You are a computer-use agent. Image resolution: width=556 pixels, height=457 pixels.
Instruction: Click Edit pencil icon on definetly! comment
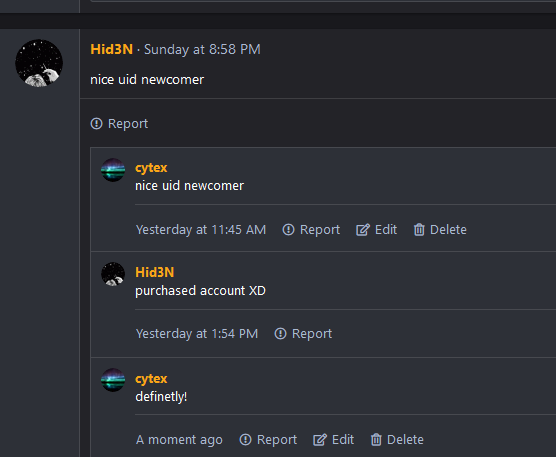tap(319, 440)
